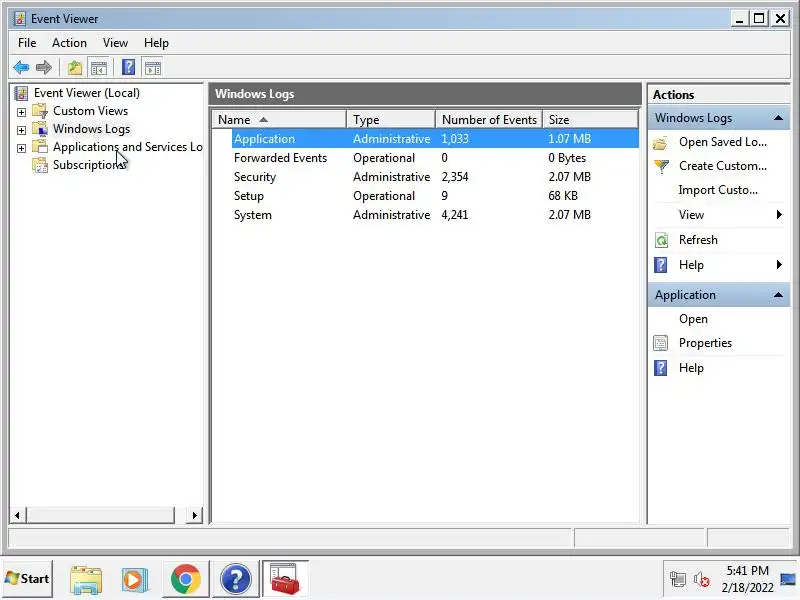The width and height of the screenshot is (800, 600).
Task: Click the Show Desktop button in the tray
Action: tap(788, 579)
